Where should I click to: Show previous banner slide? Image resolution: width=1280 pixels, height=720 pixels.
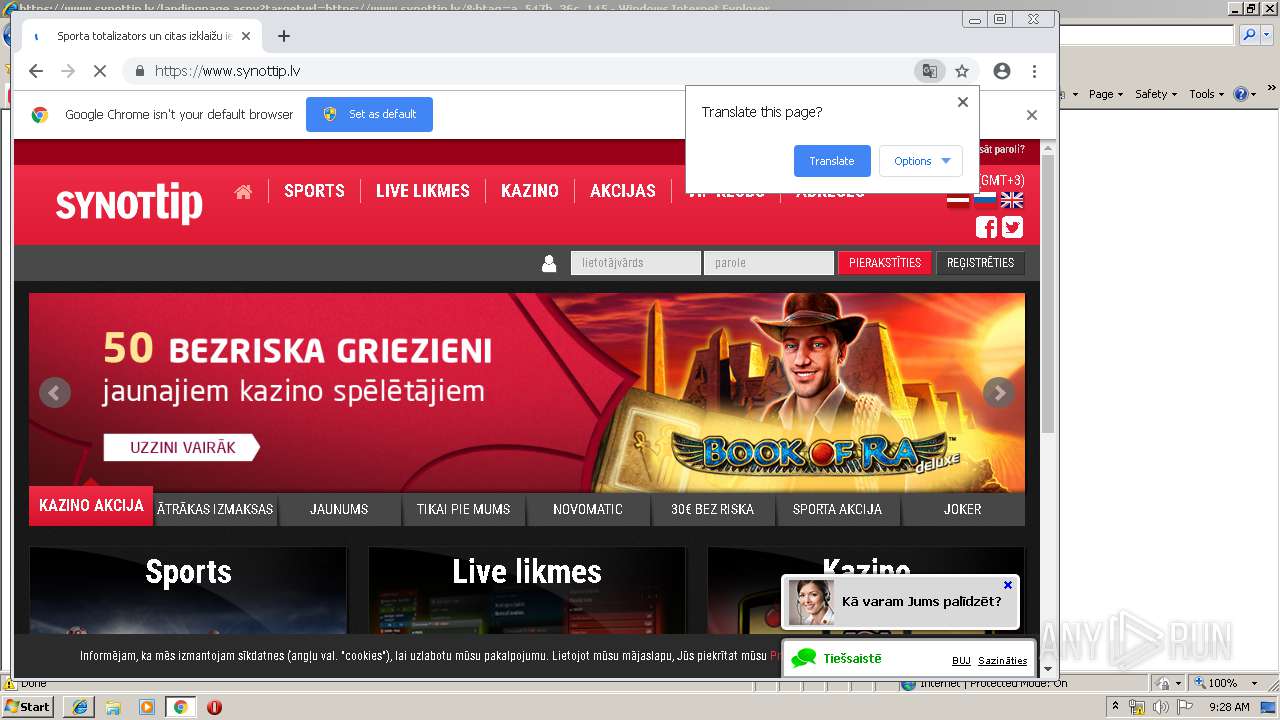pos(55,392)
